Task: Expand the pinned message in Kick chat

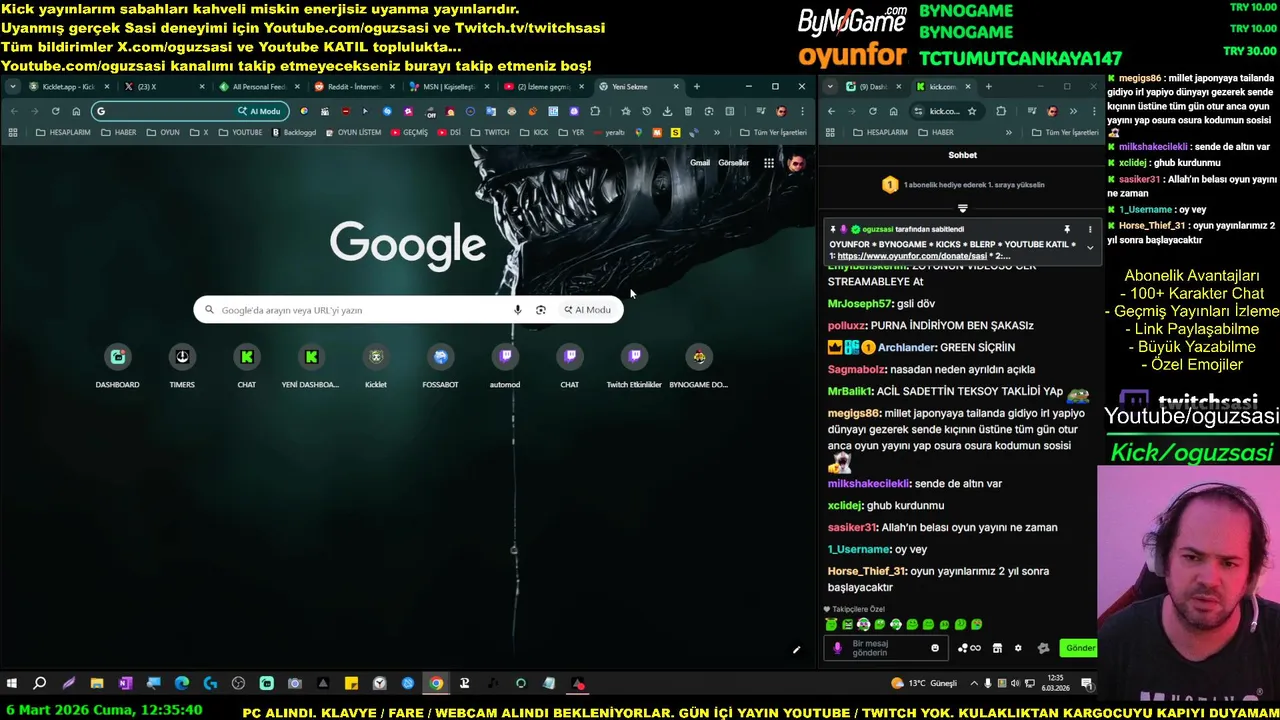Action: click(x=1090, y=247)
